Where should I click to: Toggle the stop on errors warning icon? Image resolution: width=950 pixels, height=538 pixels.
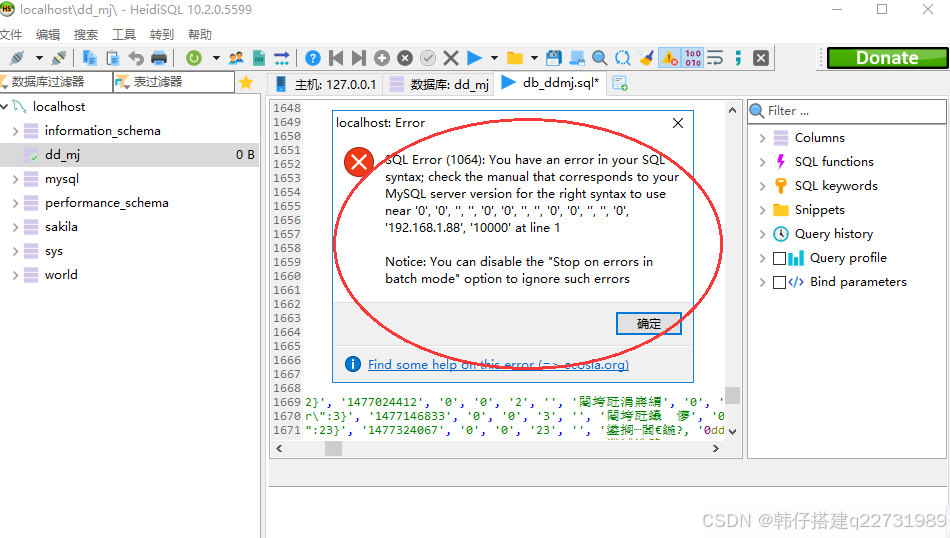pos(669,58)
